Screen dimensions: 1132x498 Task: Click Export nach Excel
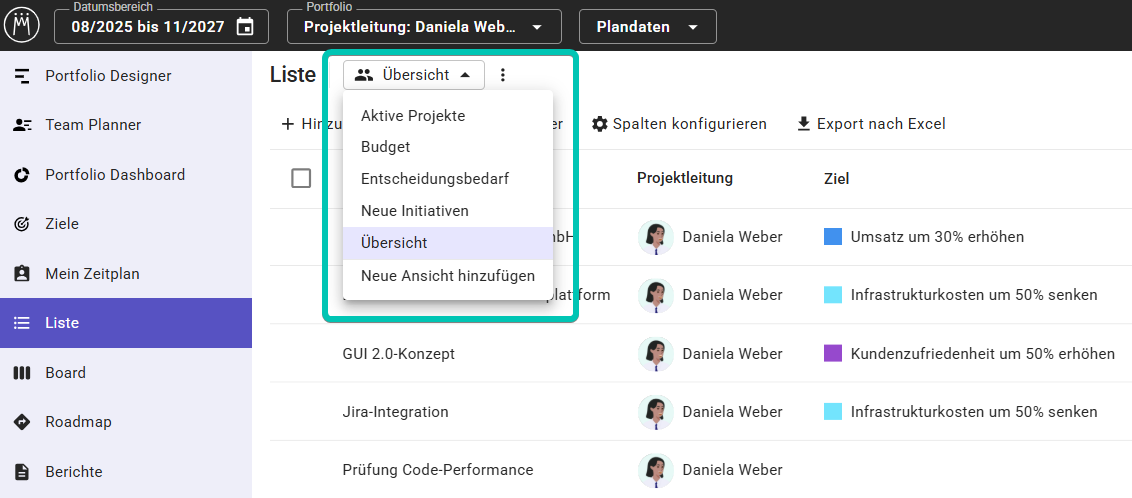870,124
